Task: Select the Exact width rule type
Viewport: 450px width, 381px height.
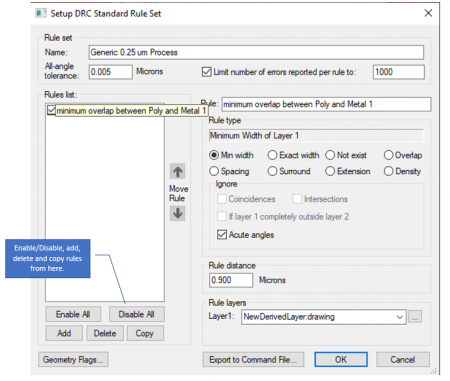Action: point(272,155)
